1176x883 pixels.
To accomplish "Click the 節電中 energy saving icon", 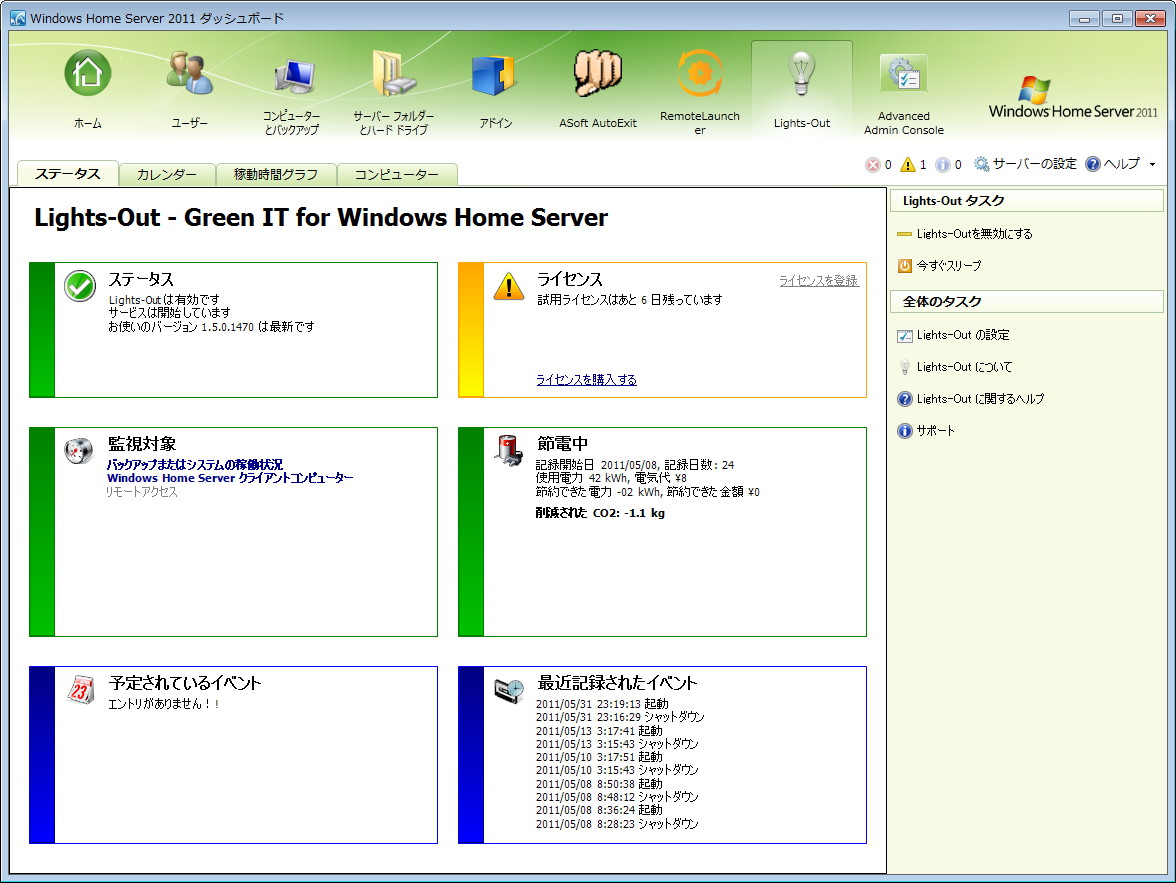I will [x=508, y=450].
